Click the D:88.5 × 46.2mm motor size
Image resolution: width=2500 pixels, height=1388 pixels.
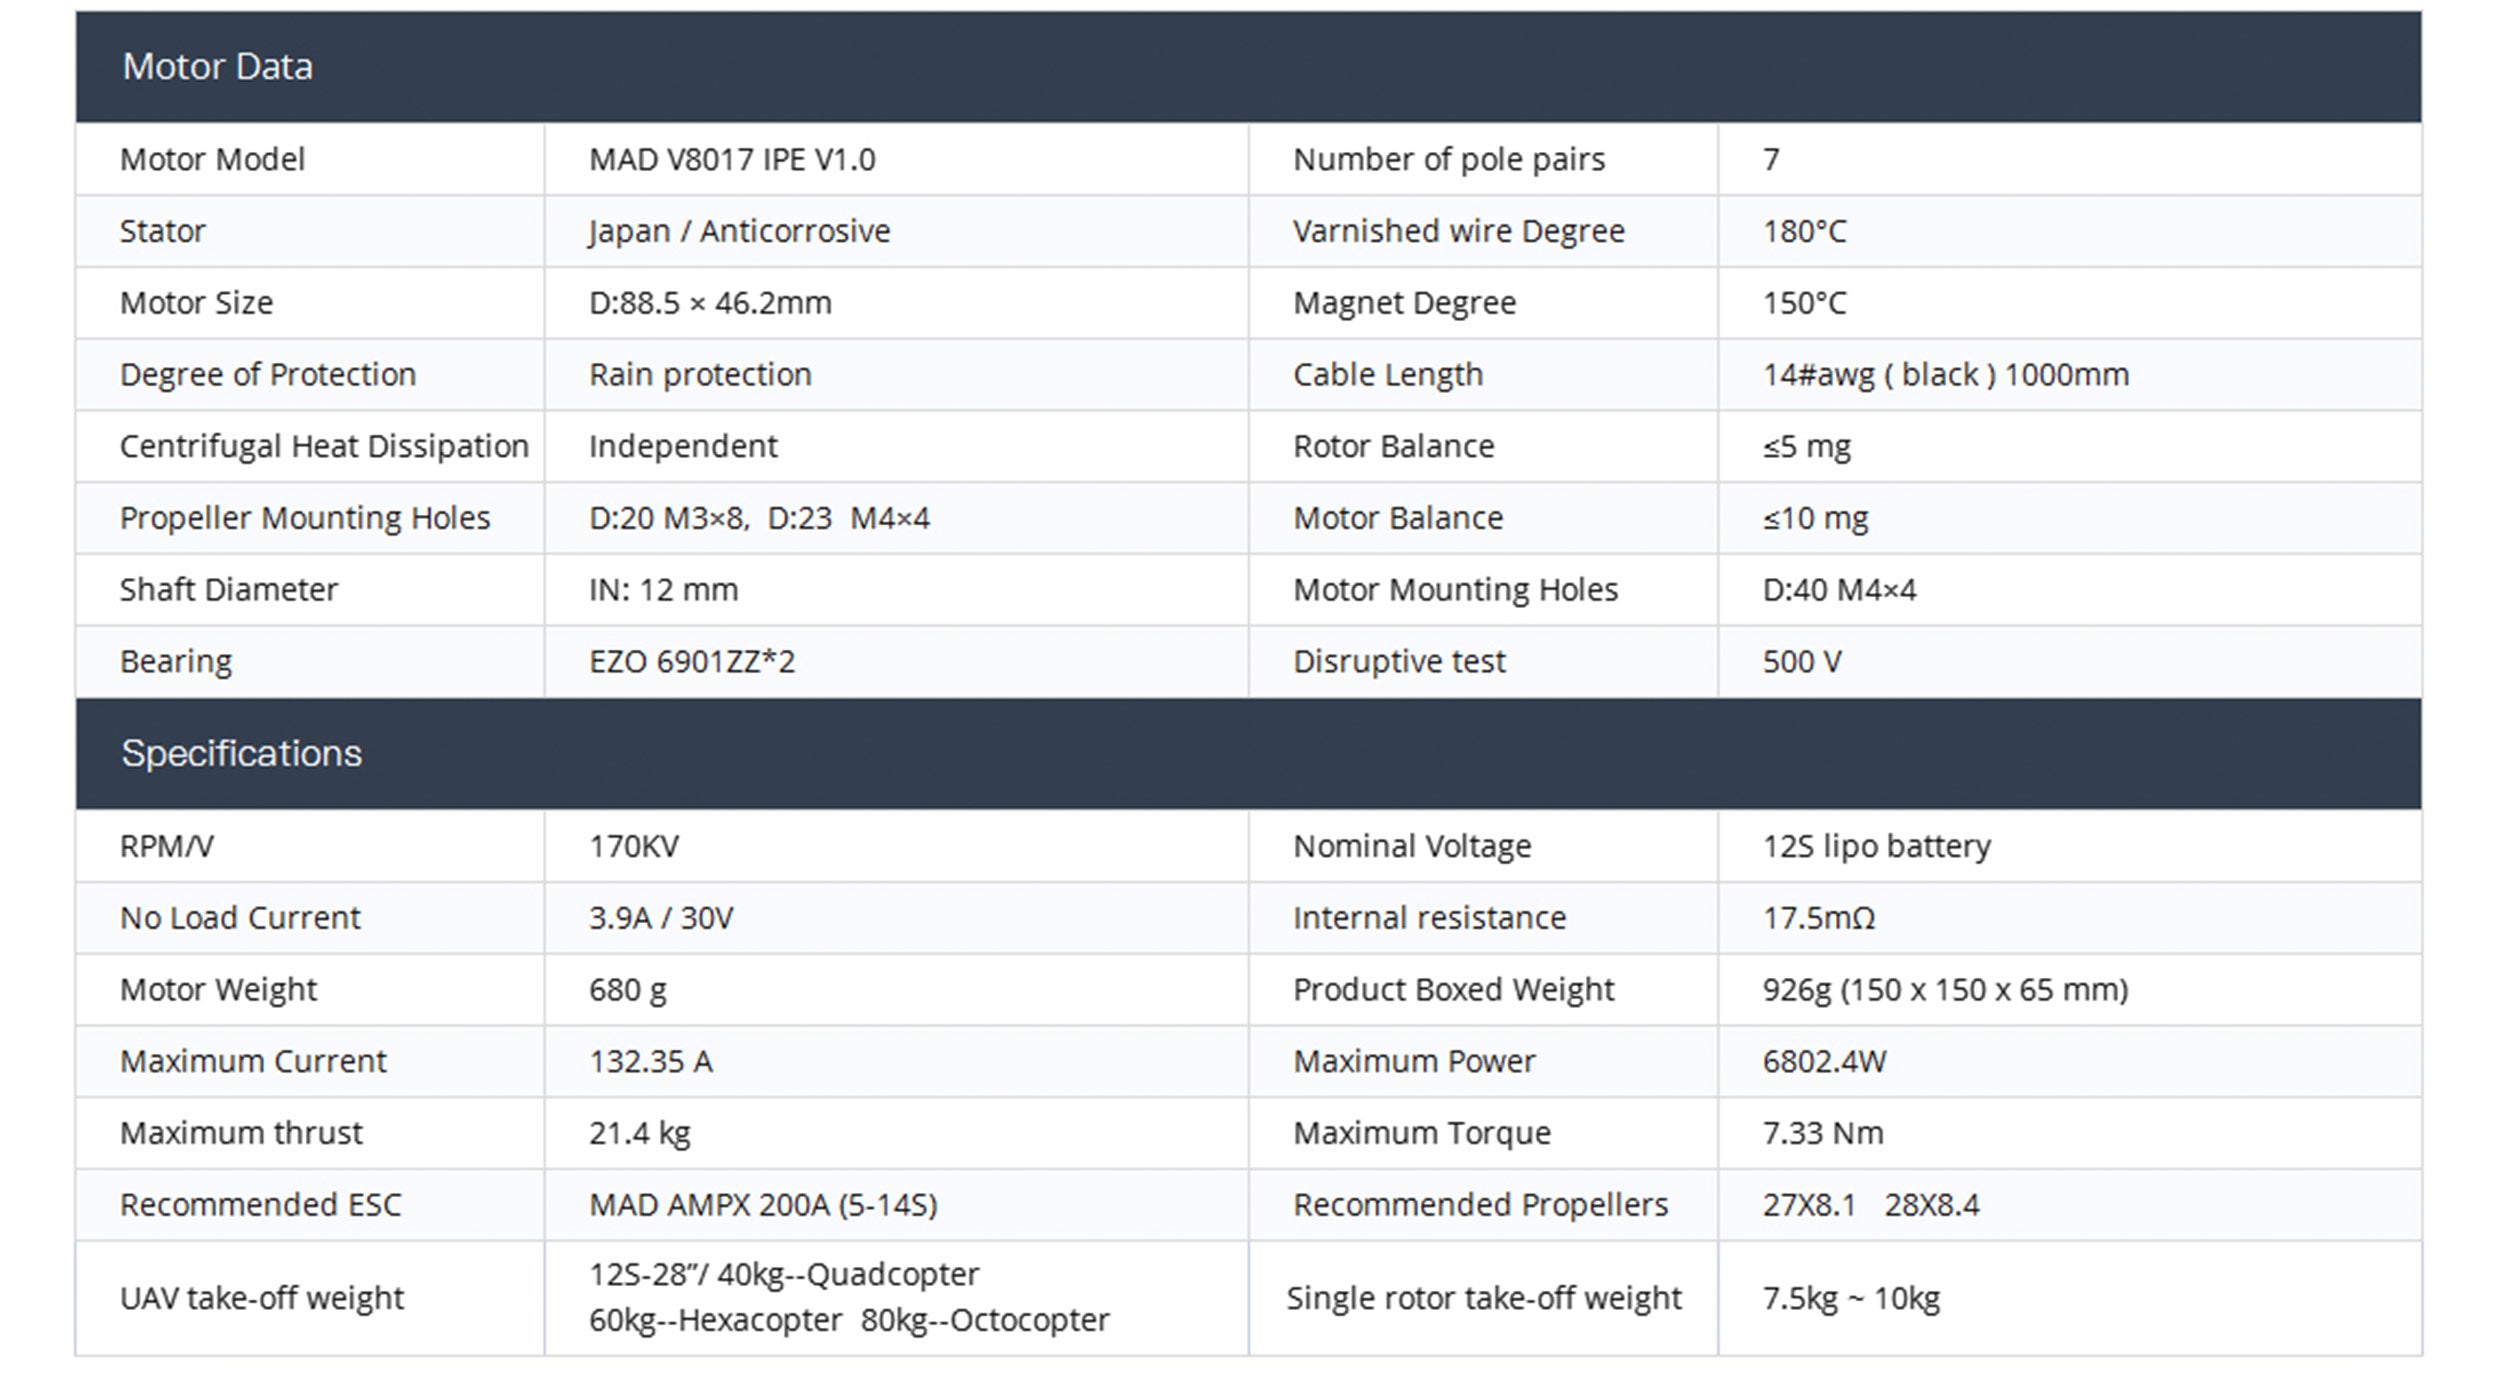[x=710, y=303]
